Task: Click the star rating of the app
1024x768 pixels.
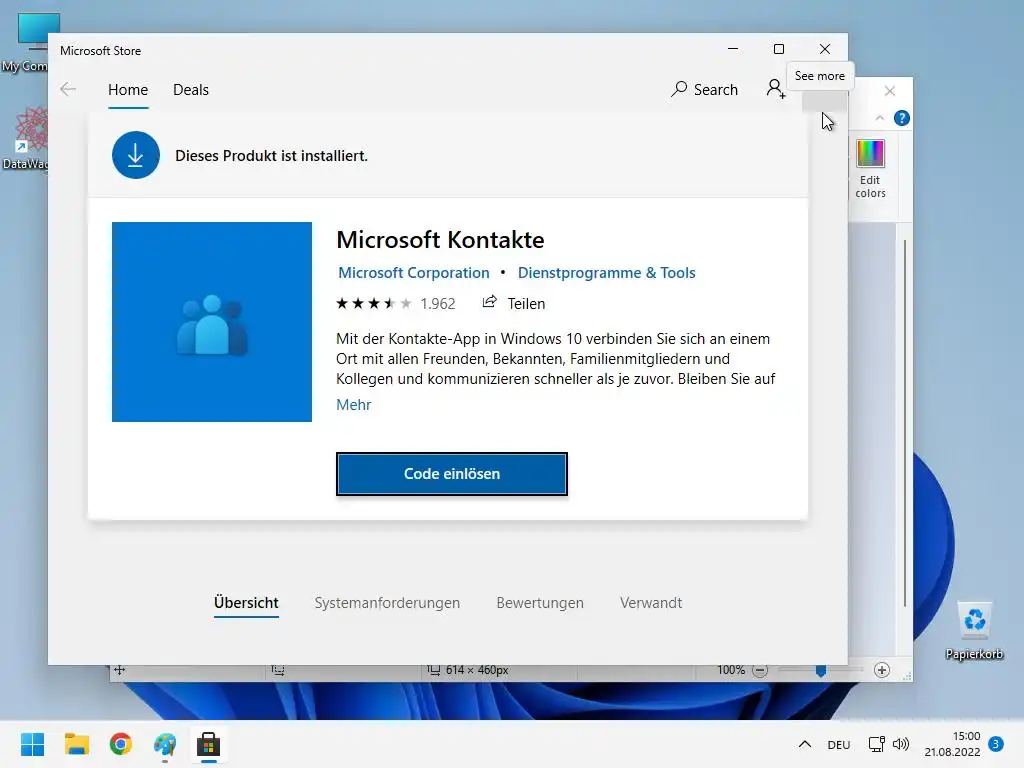Action: 374,304
